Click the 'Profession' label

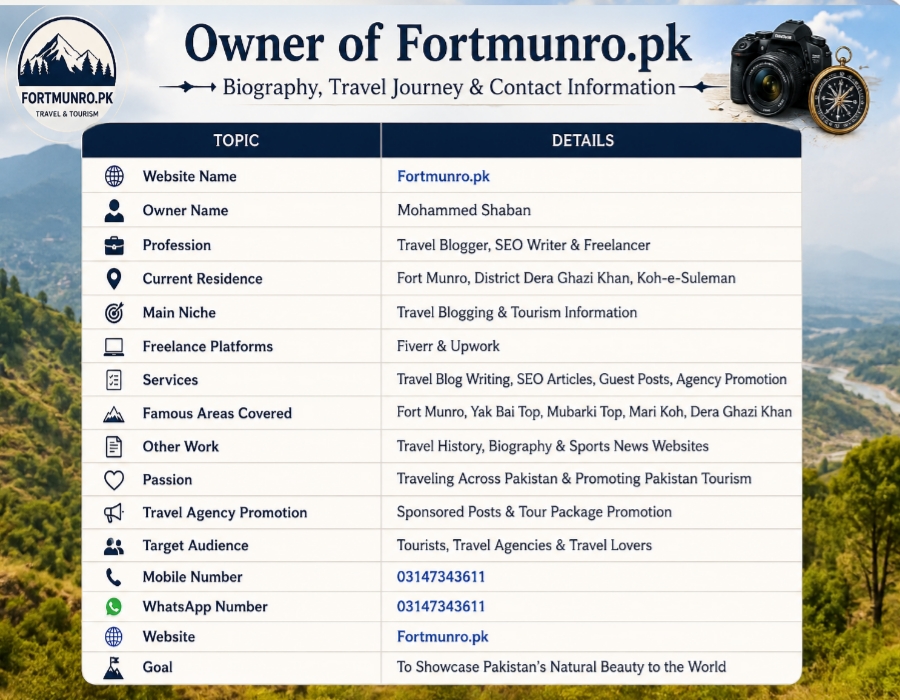tap(177, 245)
